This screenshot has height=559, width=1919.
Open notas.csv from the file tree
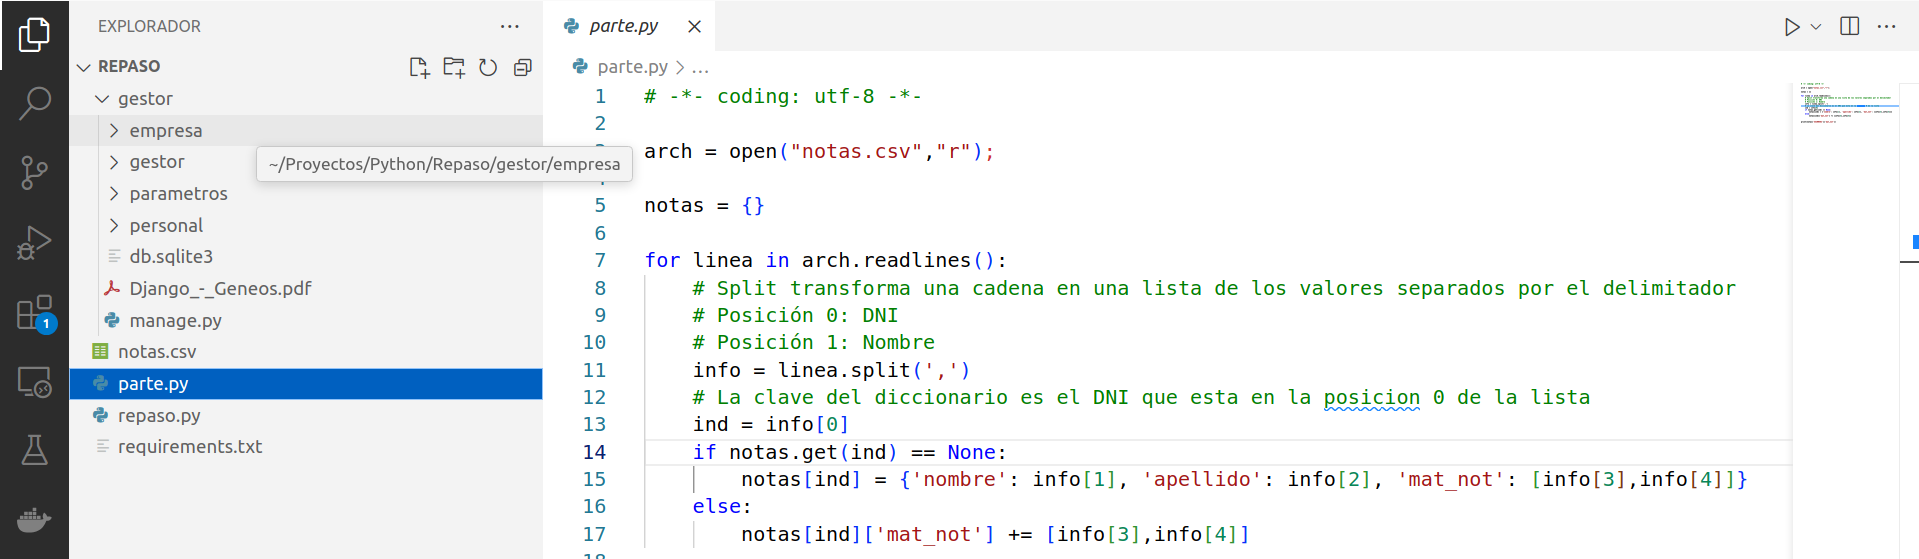pos(157,352)
